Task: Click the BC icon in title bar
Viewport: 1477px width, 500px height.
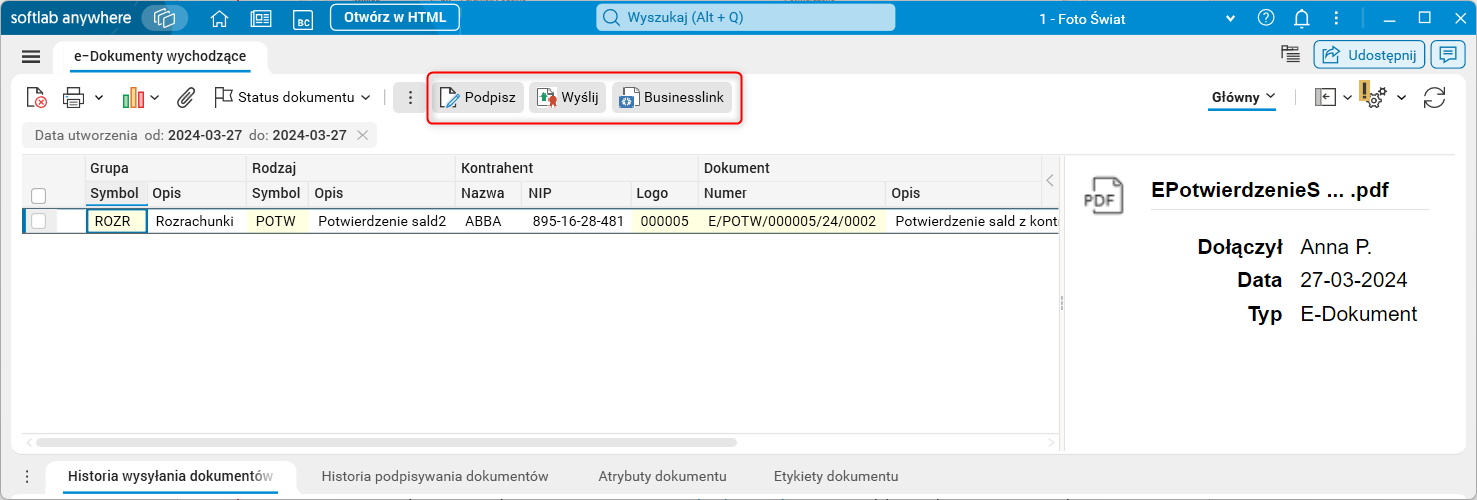Action: (303, 18)
